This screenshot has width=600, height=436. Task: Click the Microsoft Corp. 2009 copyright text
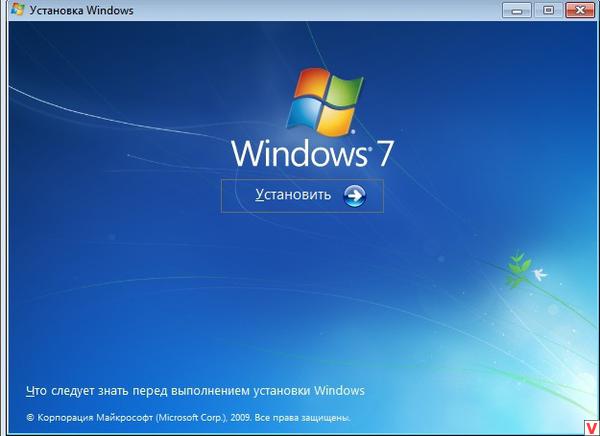188,418
